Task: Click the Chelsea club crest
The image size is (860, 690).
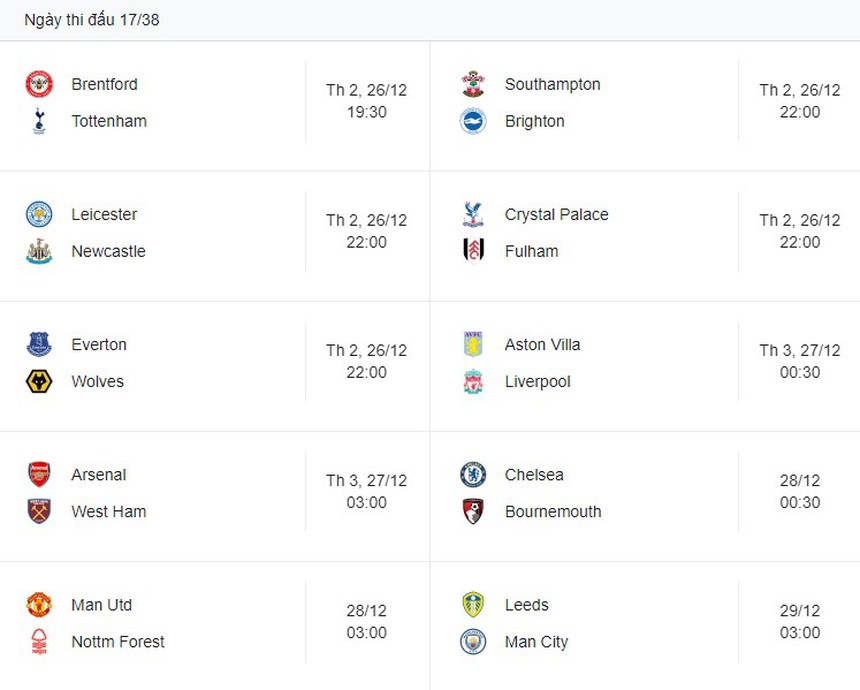Action: tap(473, 474)
